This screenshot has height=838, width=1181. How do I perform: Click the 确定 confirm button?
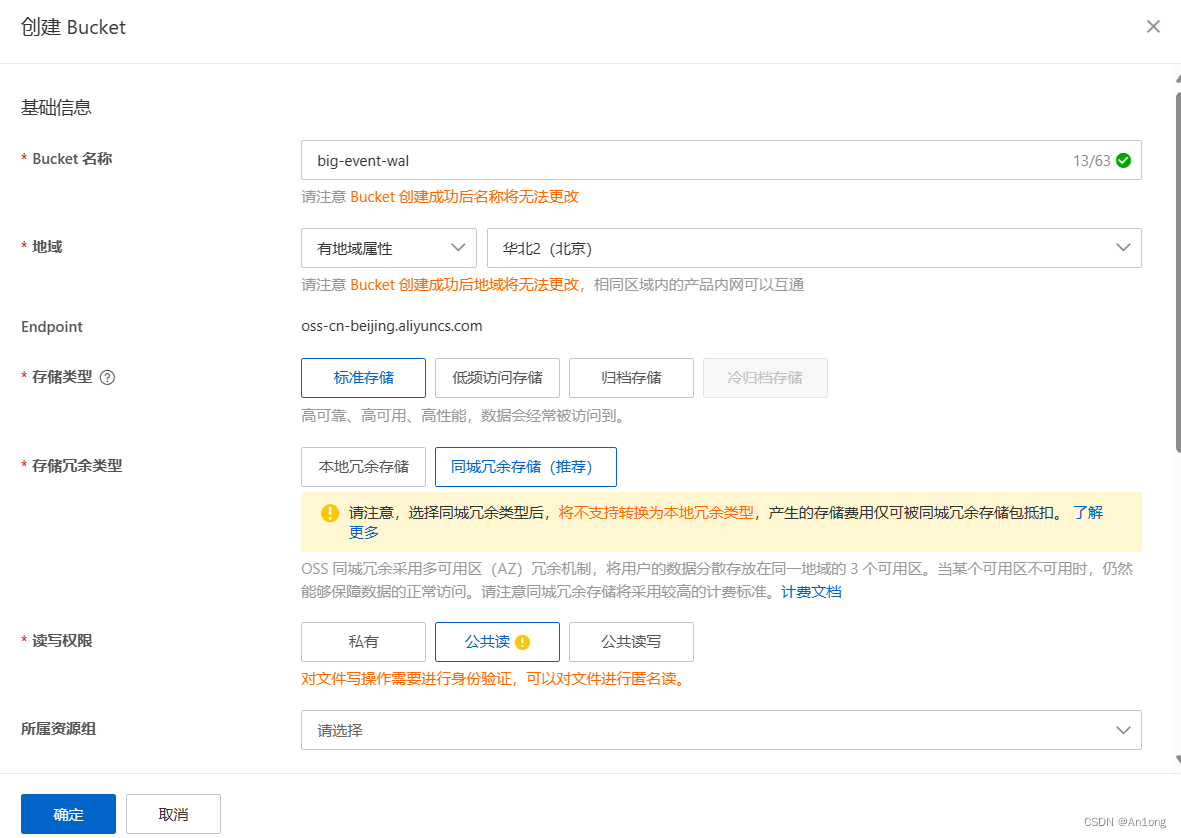click(x=69, y=814)
